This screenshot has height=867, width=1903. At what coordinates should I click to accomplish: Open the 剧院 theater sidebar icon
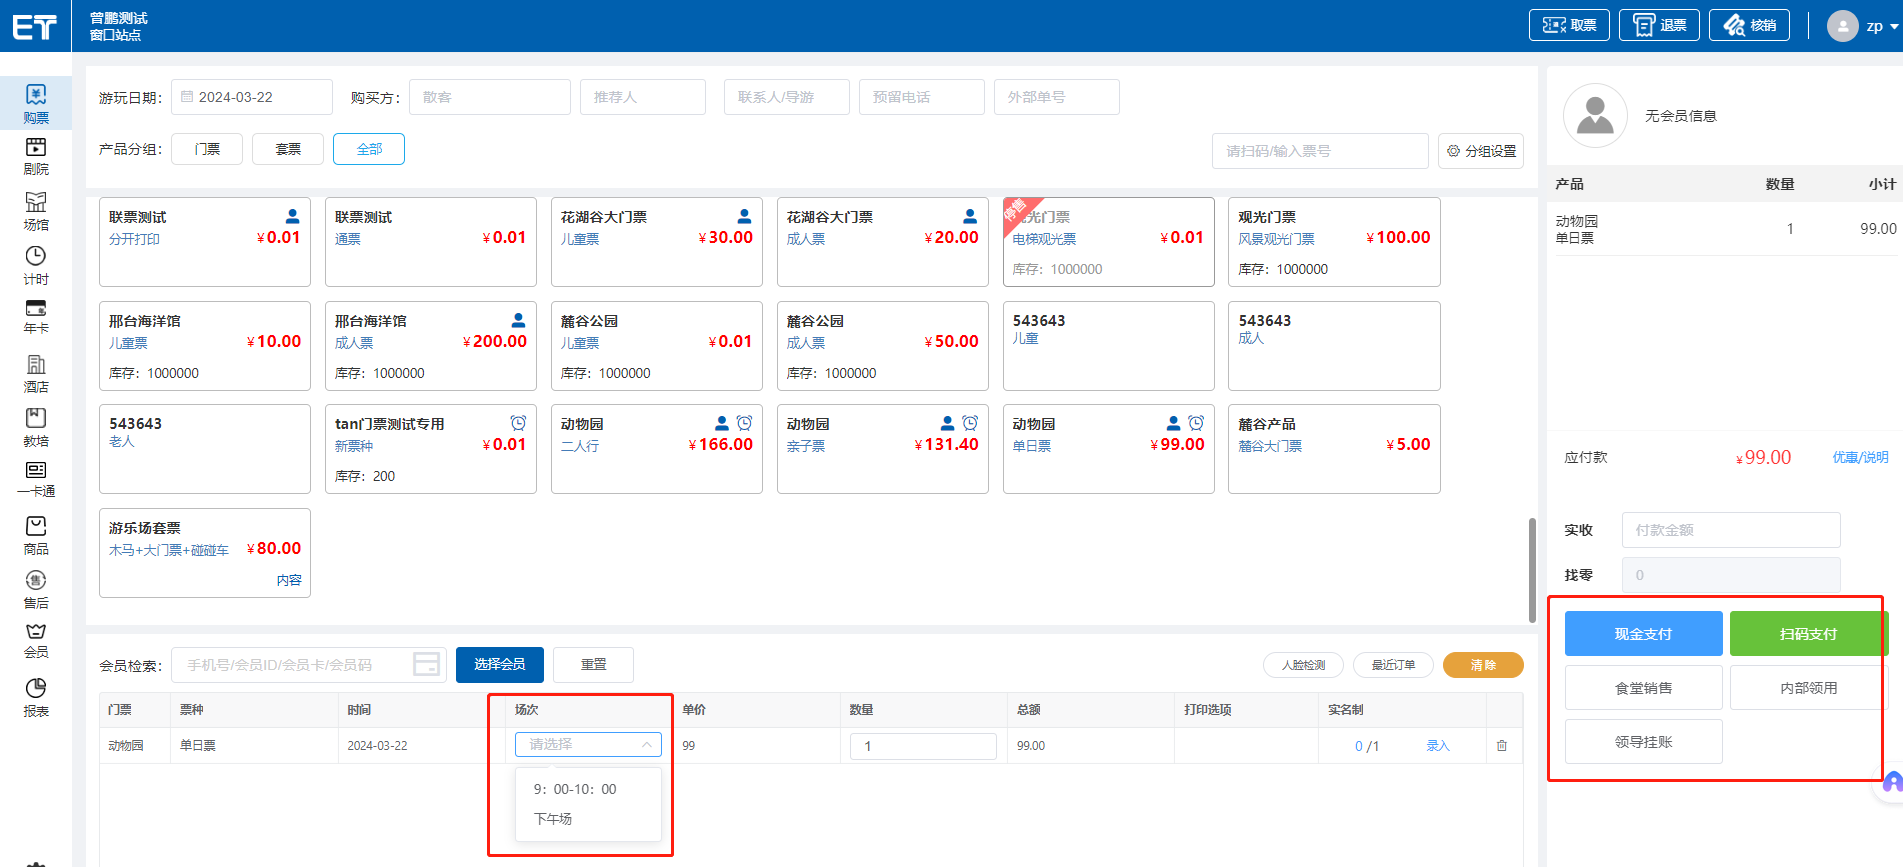tap(36, 156)
